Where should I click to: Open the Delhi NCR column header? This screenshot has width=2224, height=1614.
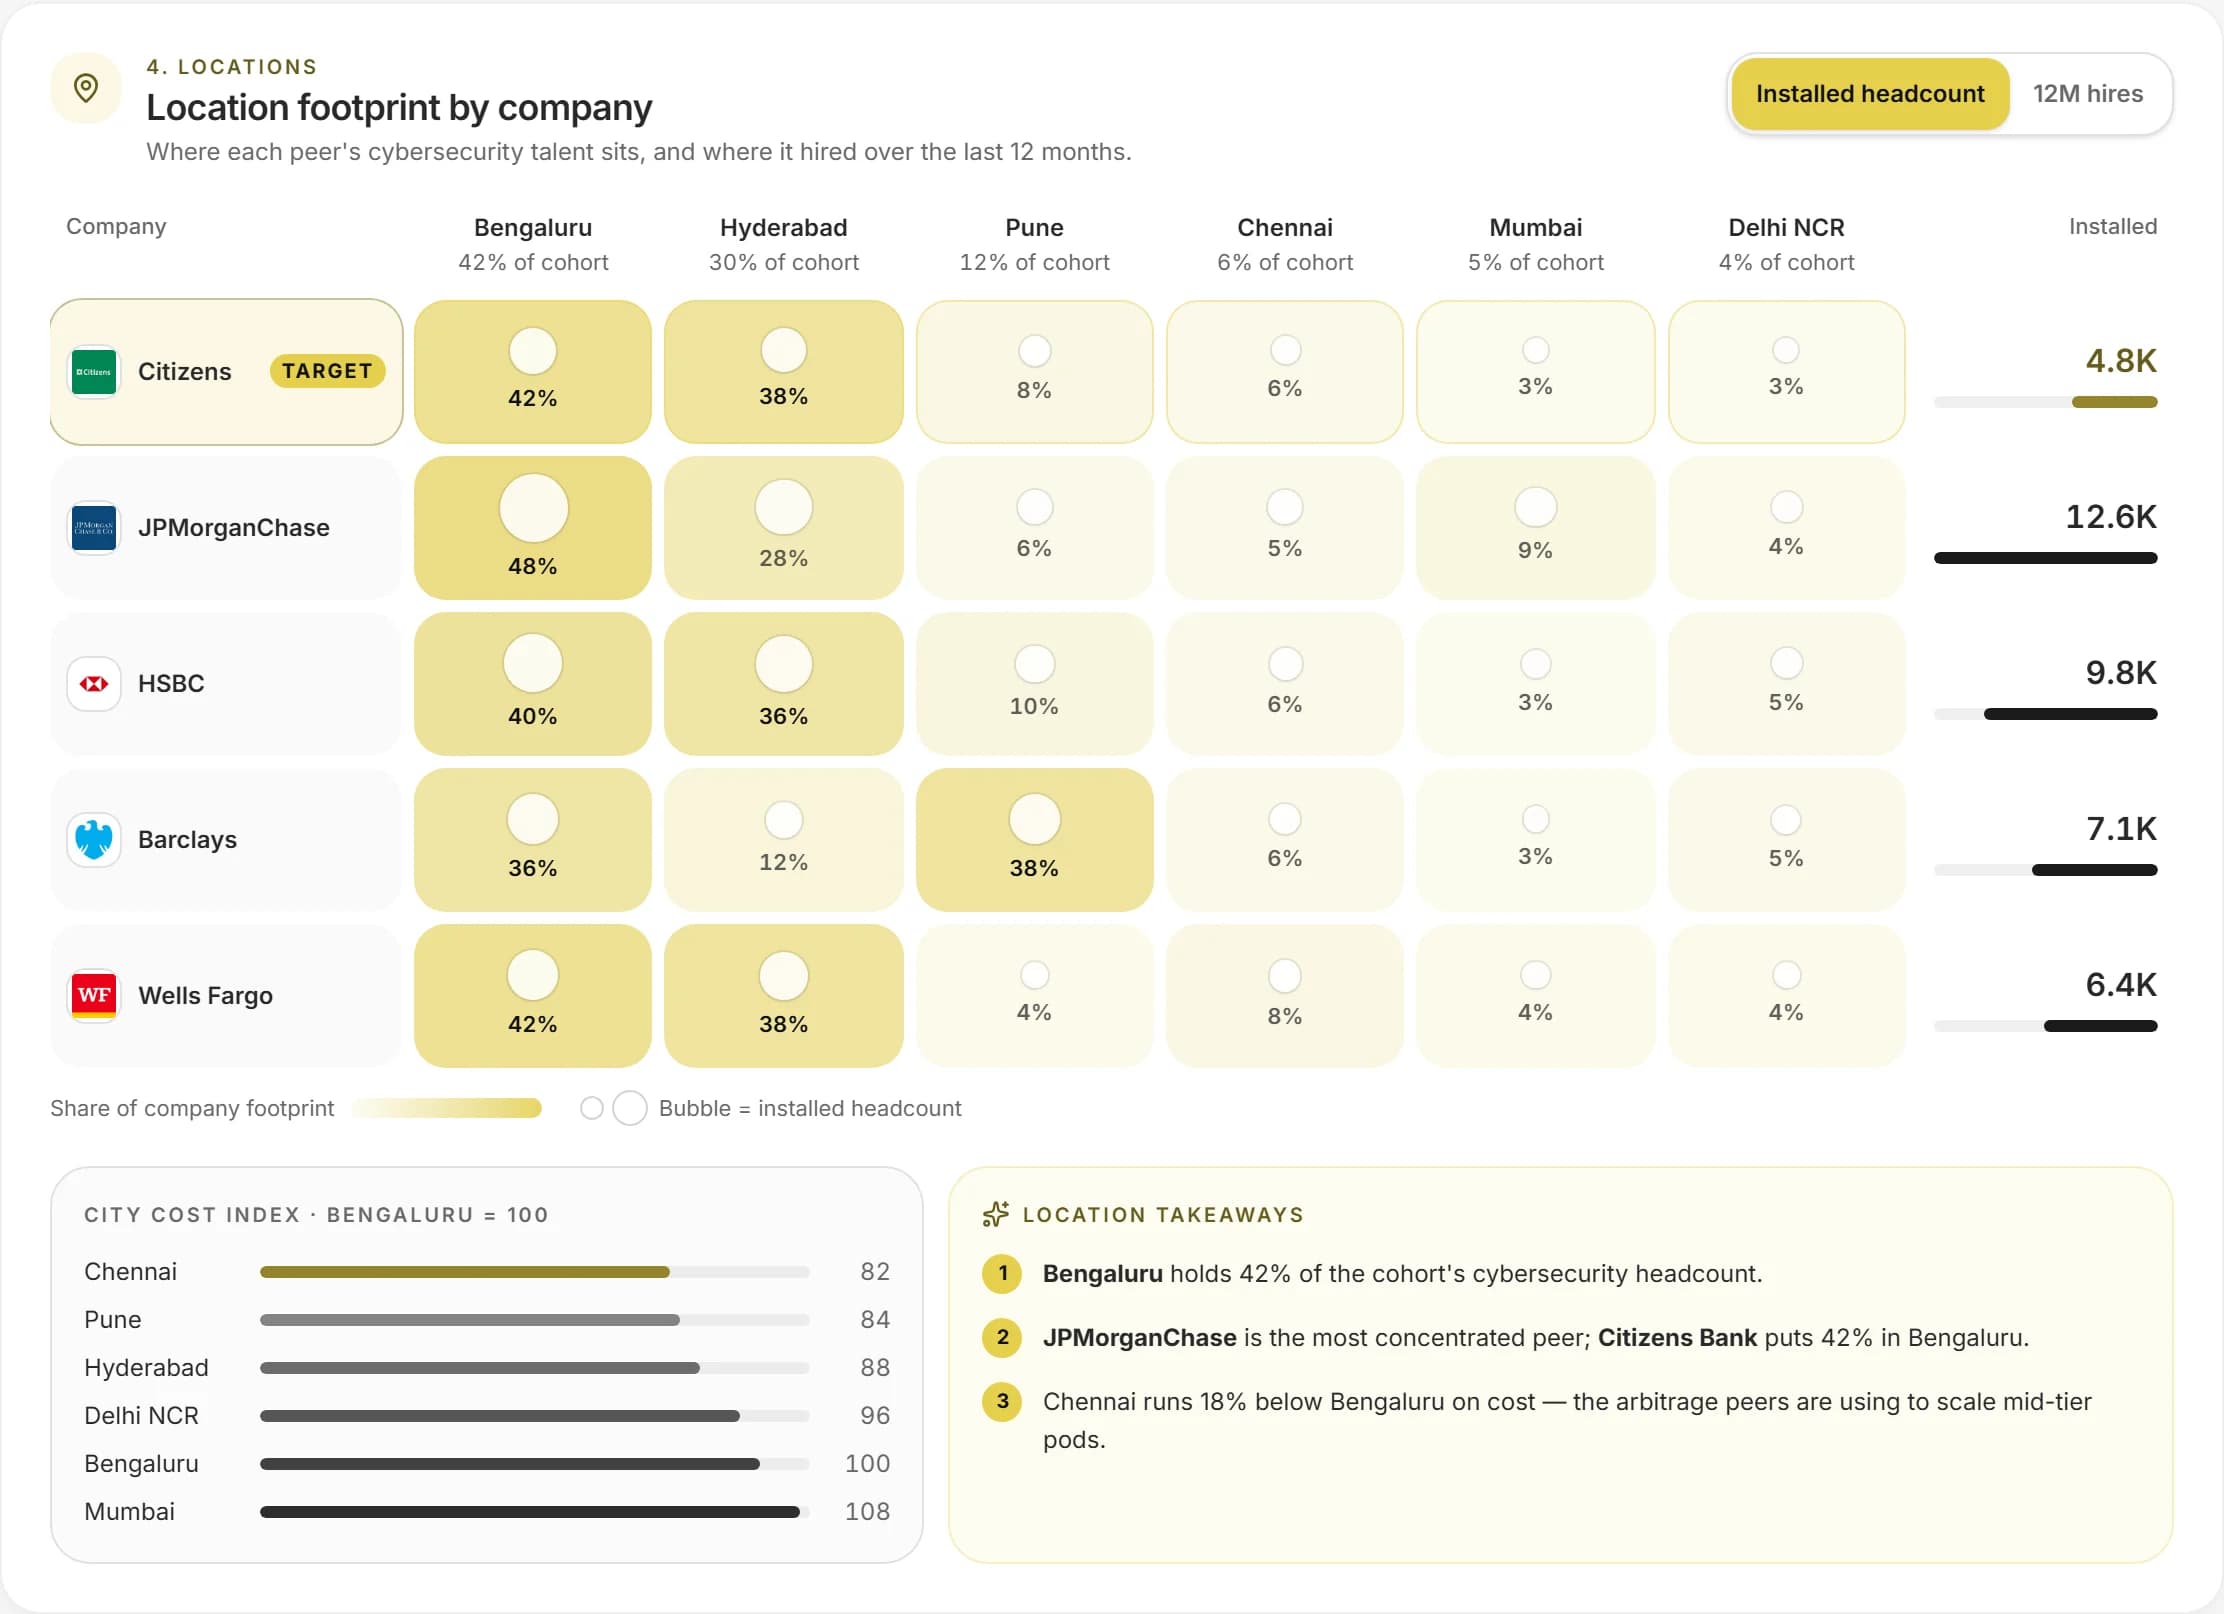pyautogui.click(x=1786, y=244)
